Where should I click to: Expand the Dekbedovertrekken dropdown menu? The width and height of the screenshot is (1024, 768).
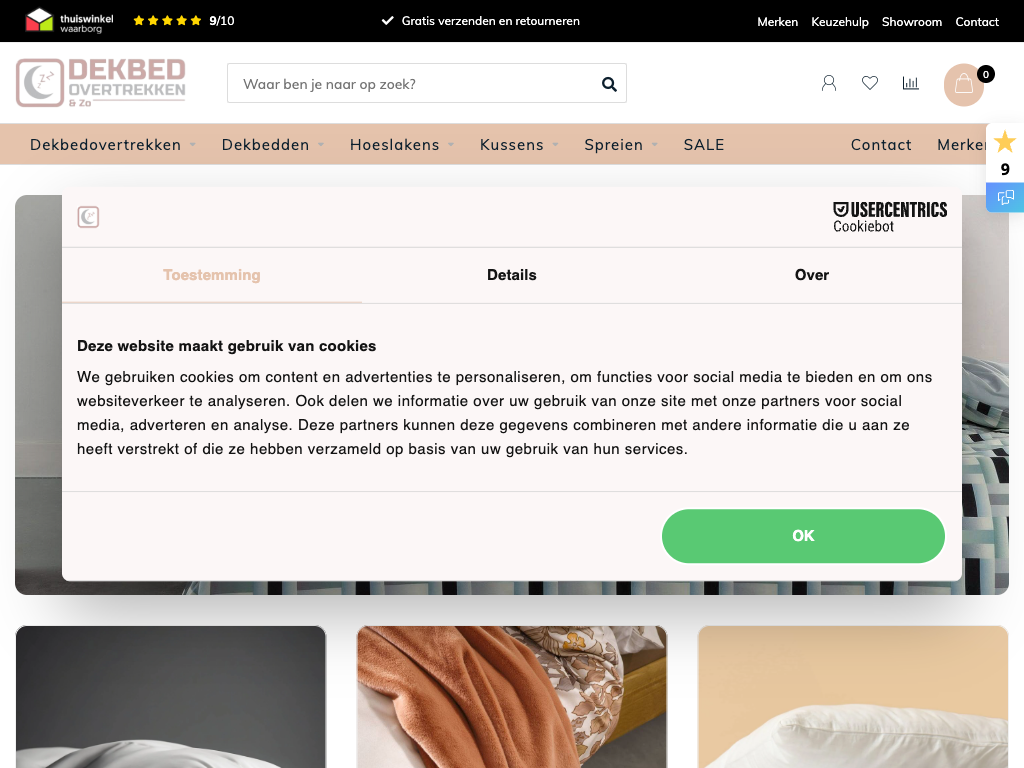tap(112, 144)
